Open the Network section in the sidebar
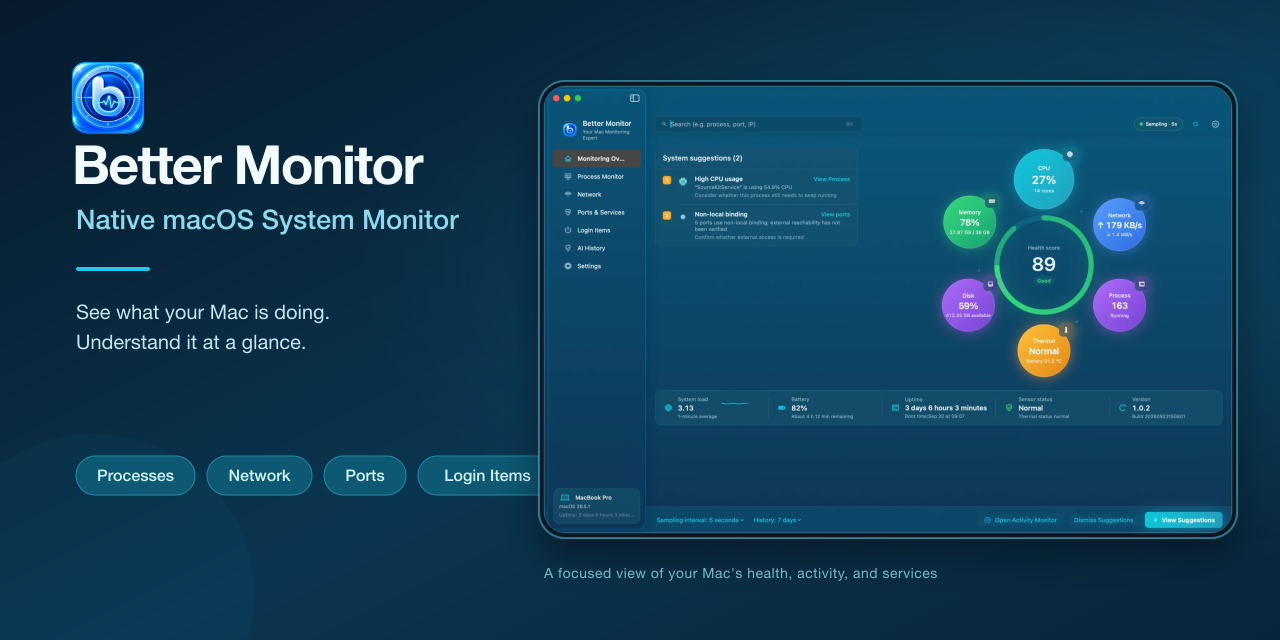 coord(597,194)
